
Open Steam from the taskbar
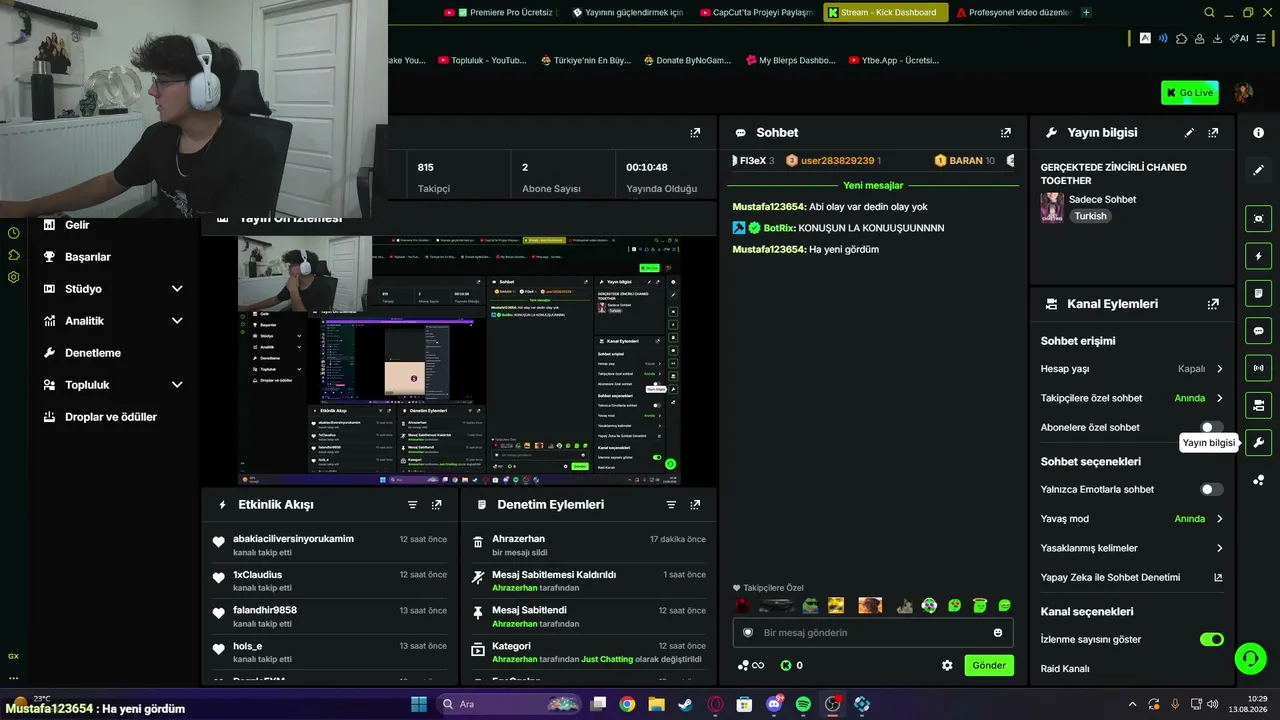pos(686,704)
